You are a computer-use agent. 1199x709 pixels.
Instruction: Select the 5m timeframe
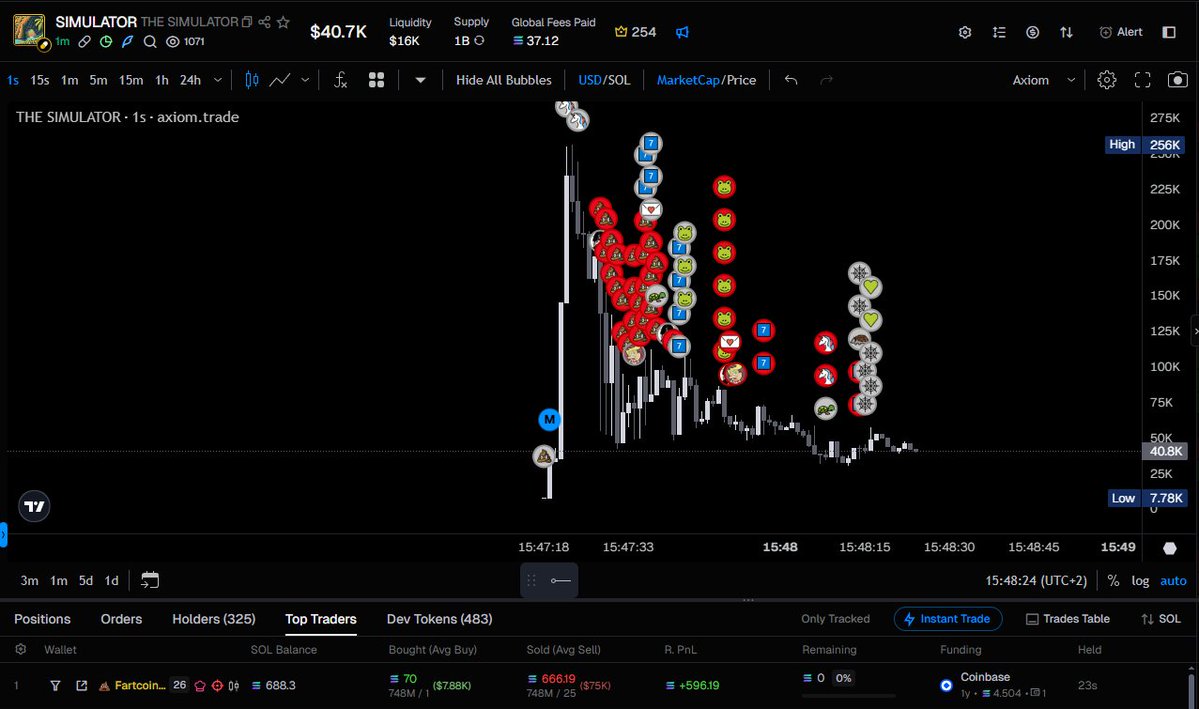point(98,80)
